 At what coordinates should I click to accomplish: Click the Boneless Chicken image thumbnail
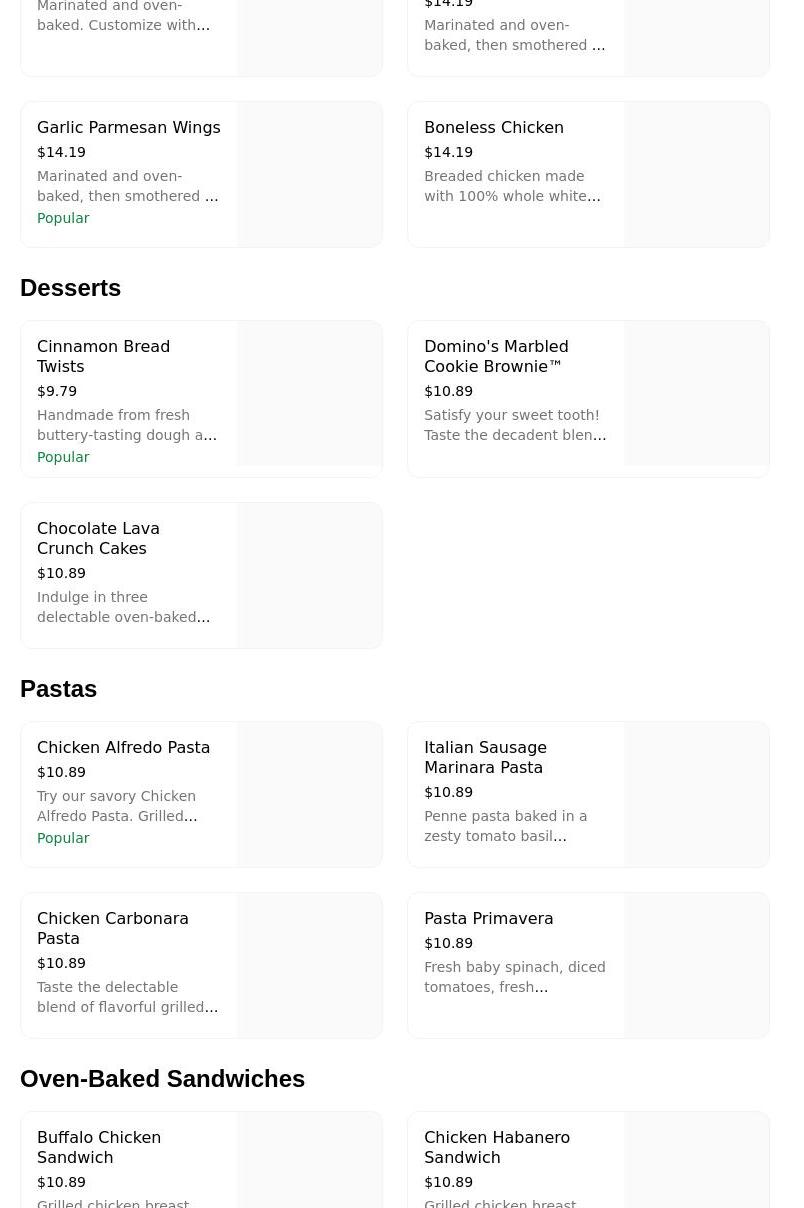(697, 174)
